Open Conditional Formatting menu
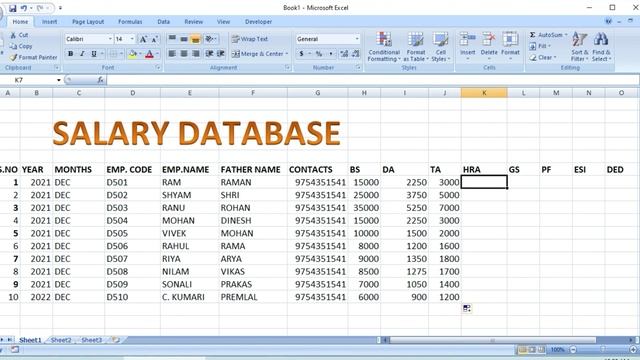This screenshot has height=360, width=640. click(x=384, y=47)
